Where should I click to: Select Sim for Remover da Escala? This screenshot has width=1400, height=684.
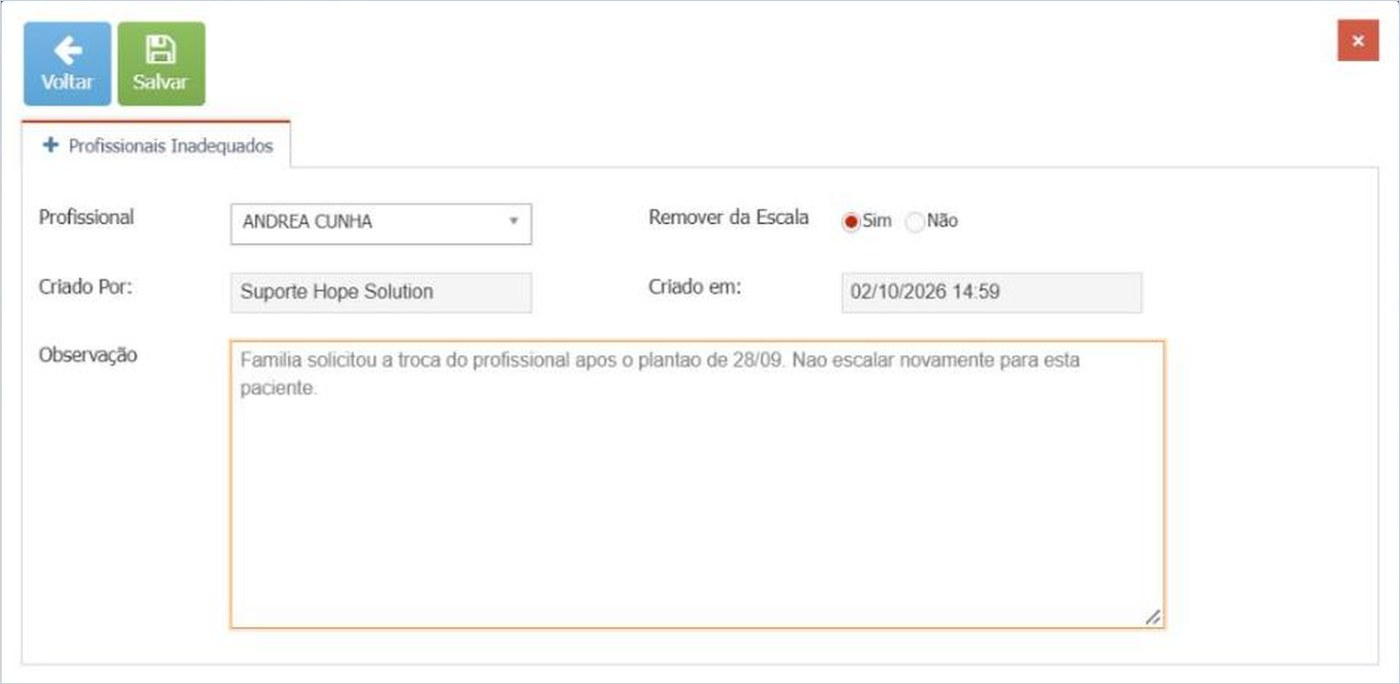coord(851,222)
